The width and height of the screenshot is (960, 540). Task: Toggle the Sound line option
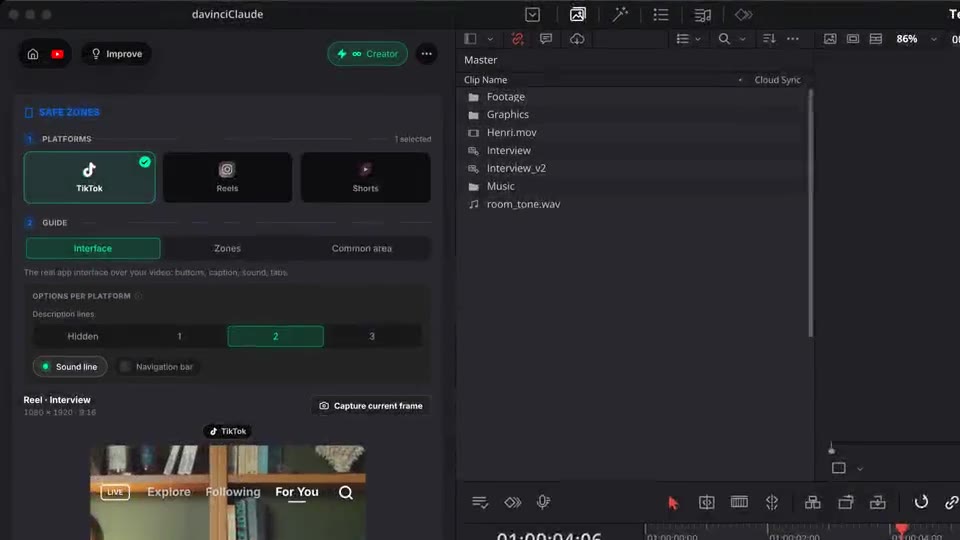pyautogui.click(x=70, y=367)
